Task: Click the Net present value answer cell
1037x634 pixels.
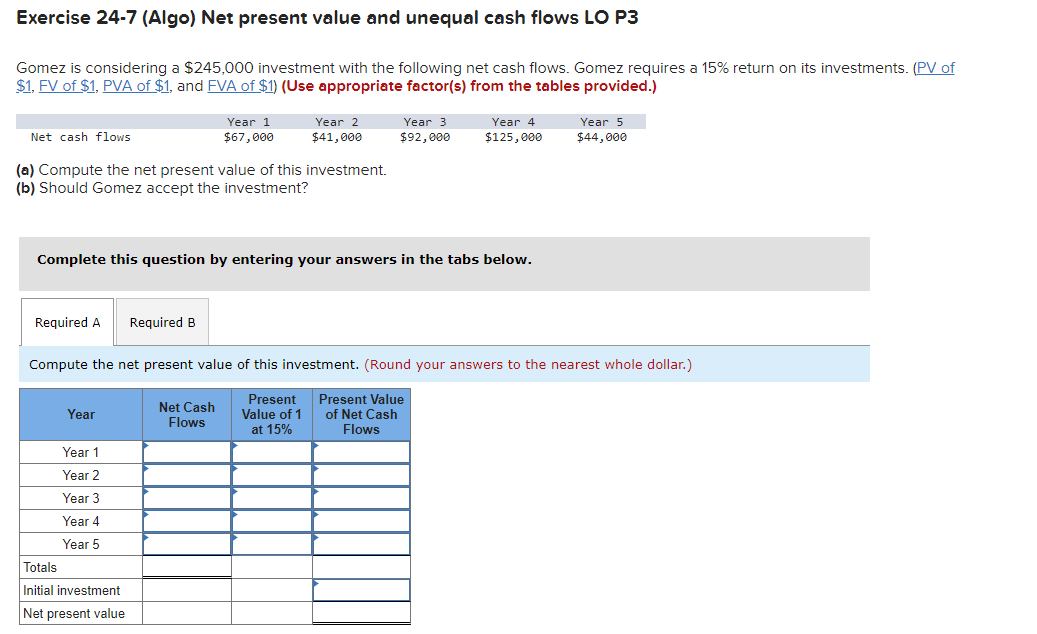Action: (x=360, y=613)
